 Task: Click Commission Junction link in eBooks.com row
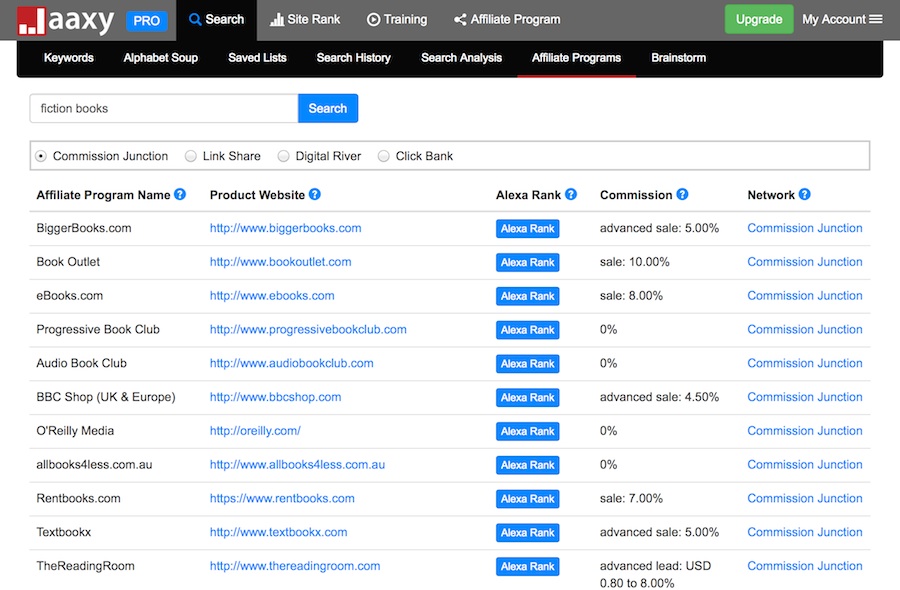click(805, 296)
